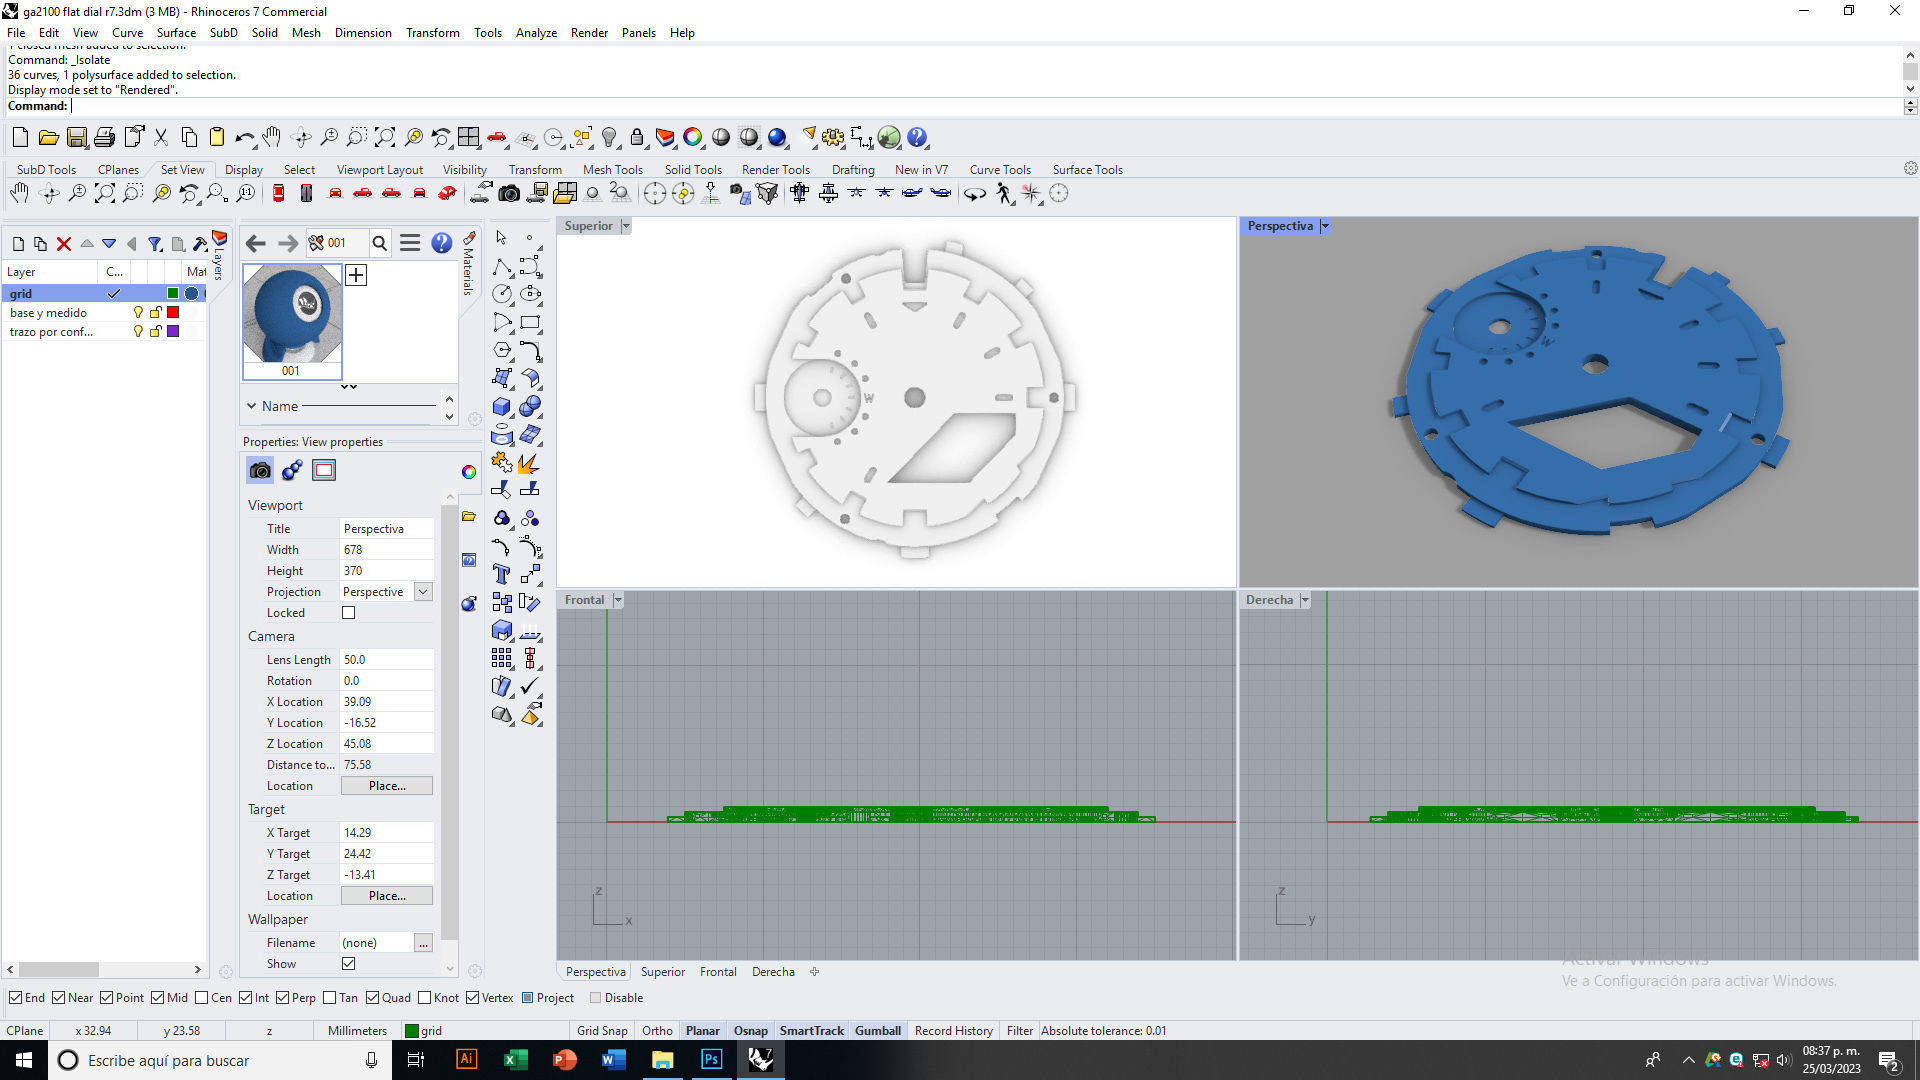This screenshot has width=1920, height=1080.
Task: Toggle the End osnap checkbox
Action: tap(15, 997)
